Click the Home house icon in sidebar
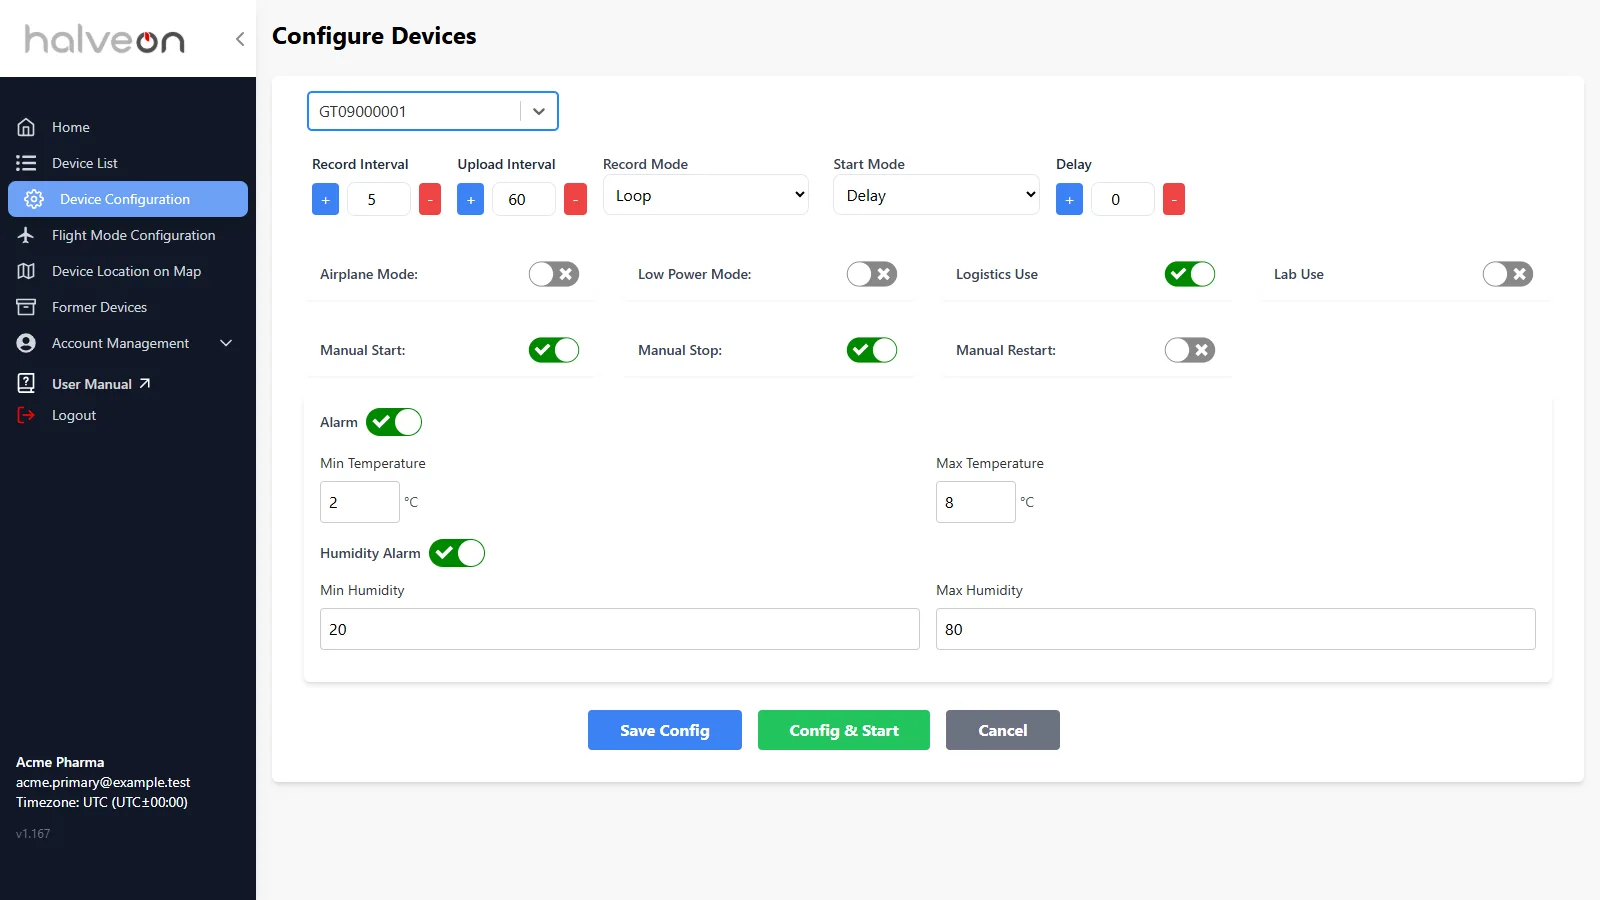Viewport: 1600px width, 900px height. 26,127
